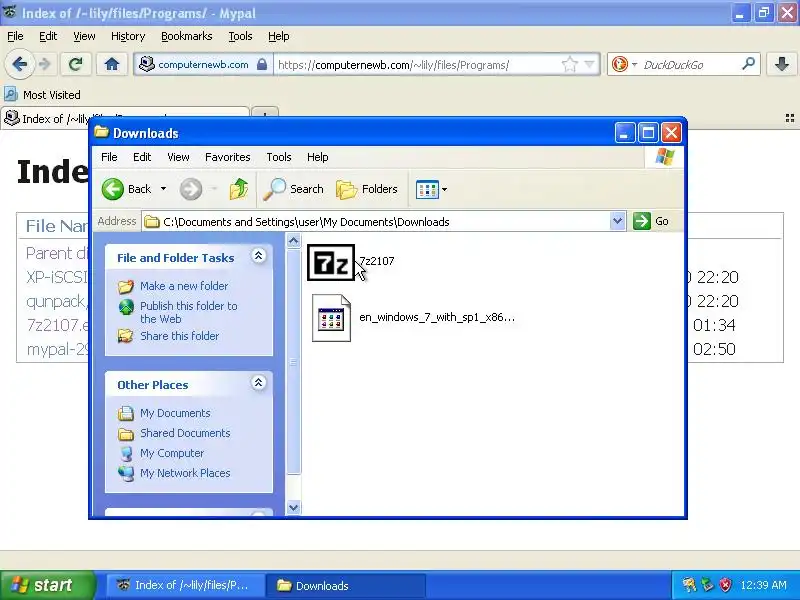Switch to the Mypal taskbar button
The height and width of the screenshot is (600, 800).
tap(186, 585)
